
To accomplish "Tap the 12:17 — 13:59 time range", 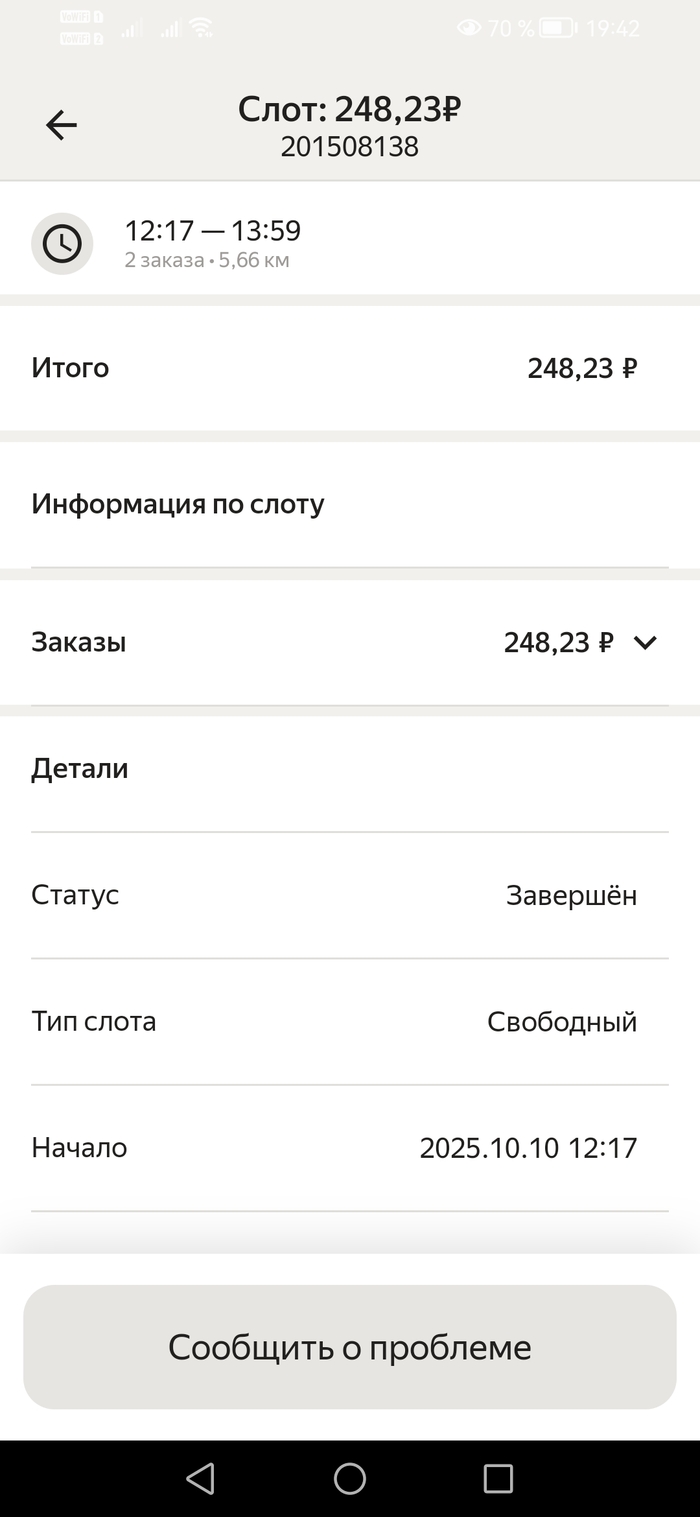I will [x=212, y=231].
